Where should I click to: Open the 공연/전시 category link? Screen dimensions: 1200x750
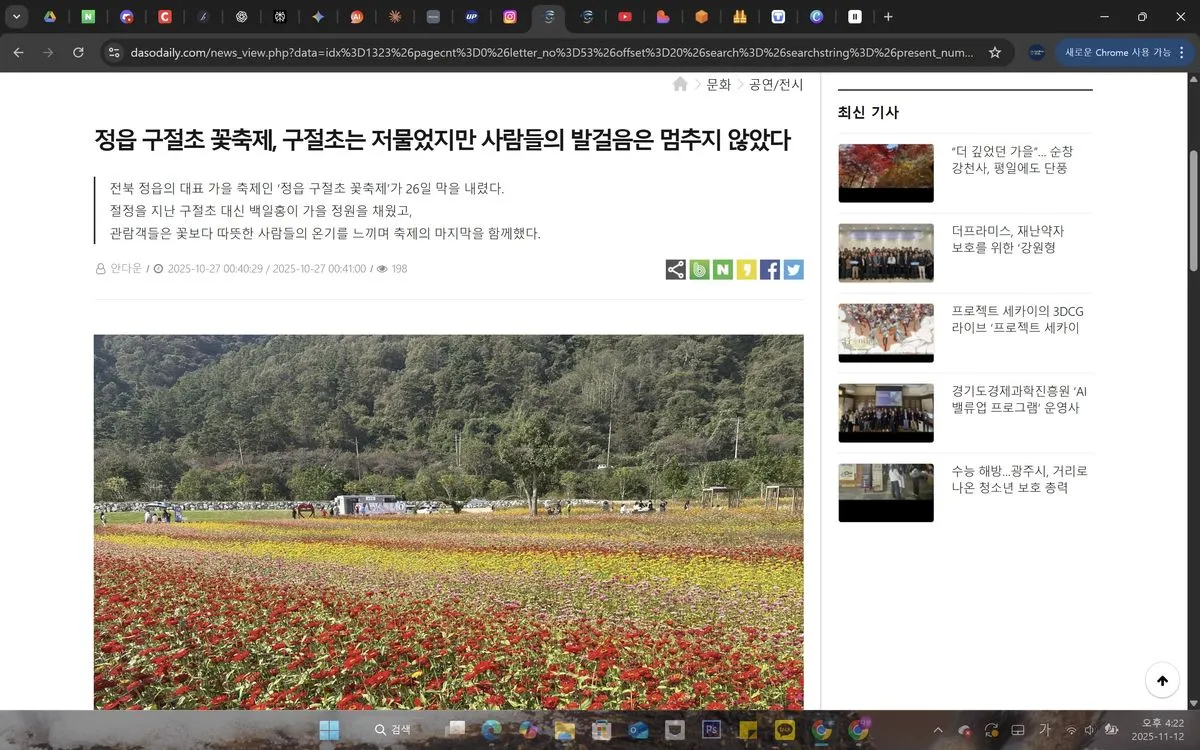coord(776,85)
